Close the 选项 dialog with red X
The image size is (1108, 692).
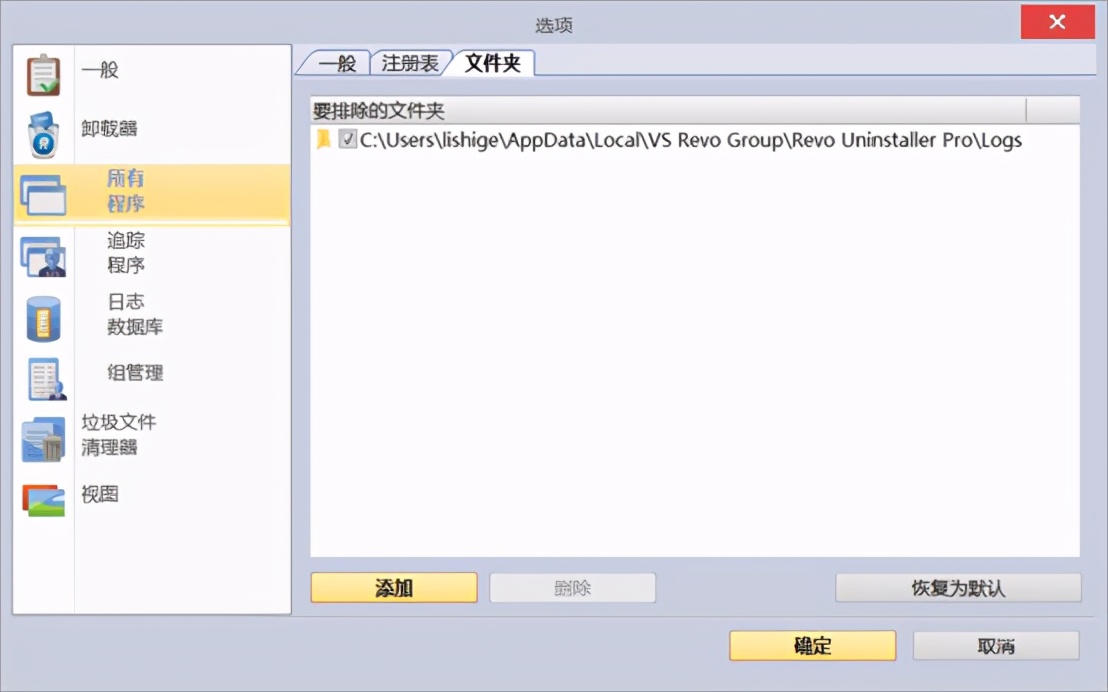(1057, 22)
